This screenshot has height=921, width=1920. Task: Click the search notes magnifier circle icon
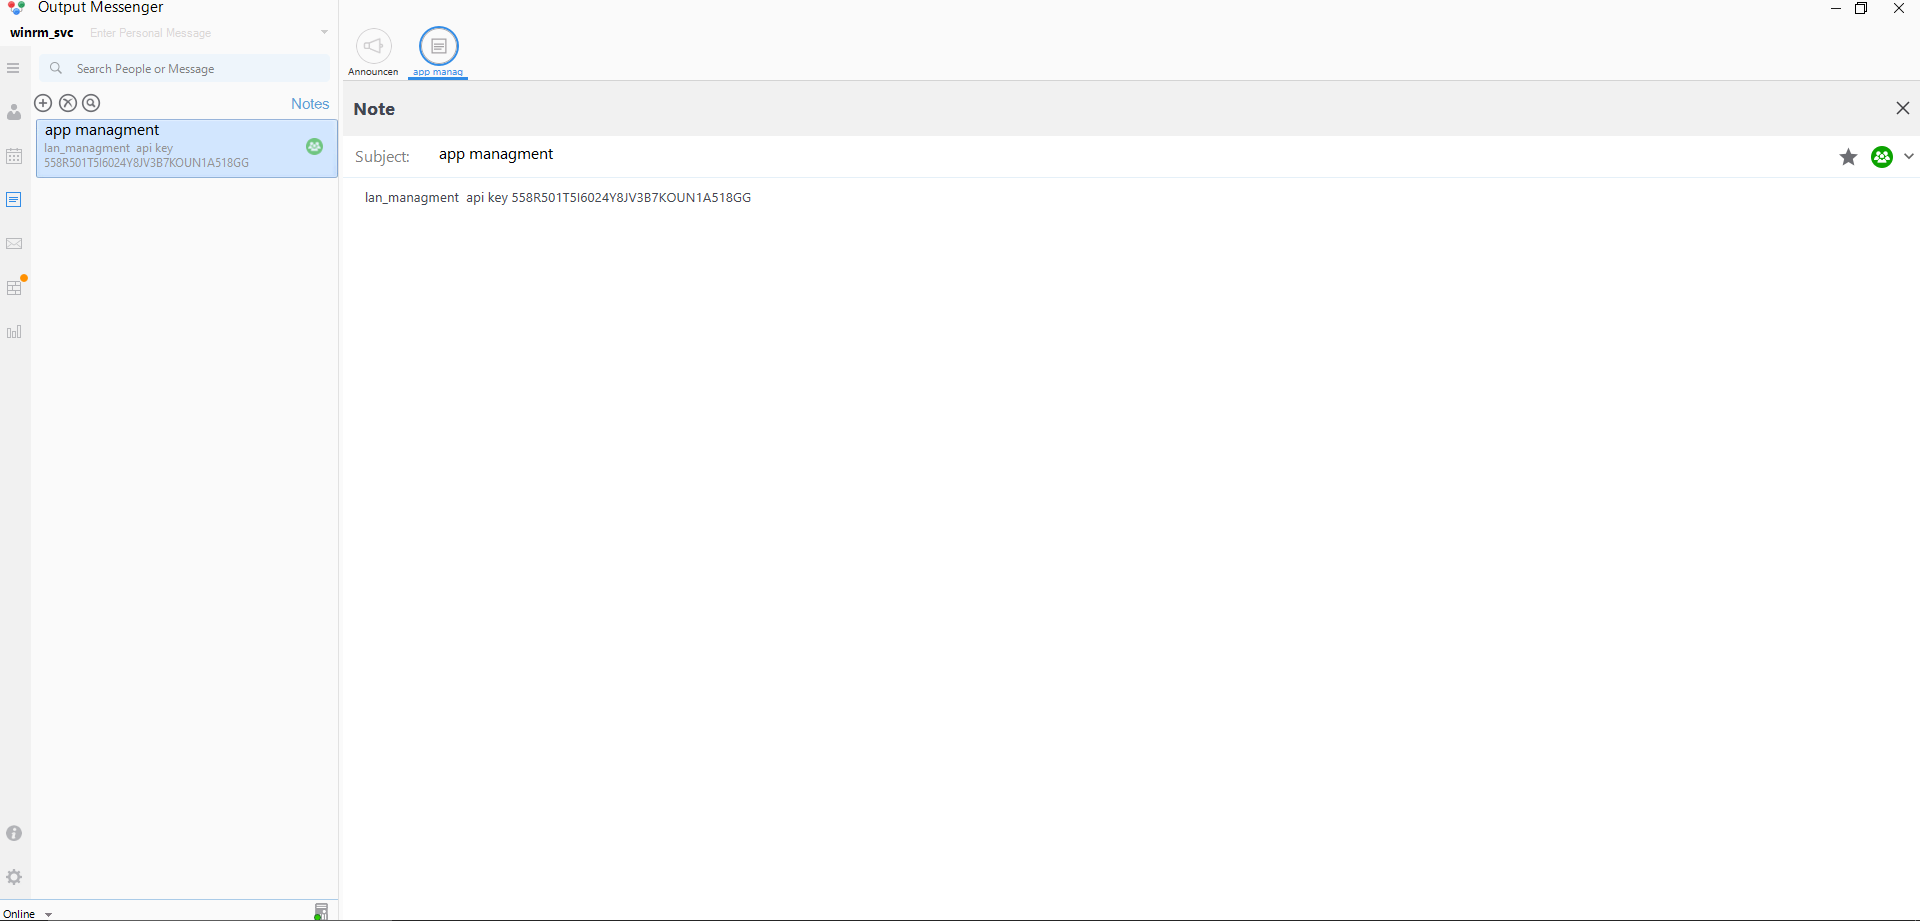pyautogui.click(x=91, y=103)
